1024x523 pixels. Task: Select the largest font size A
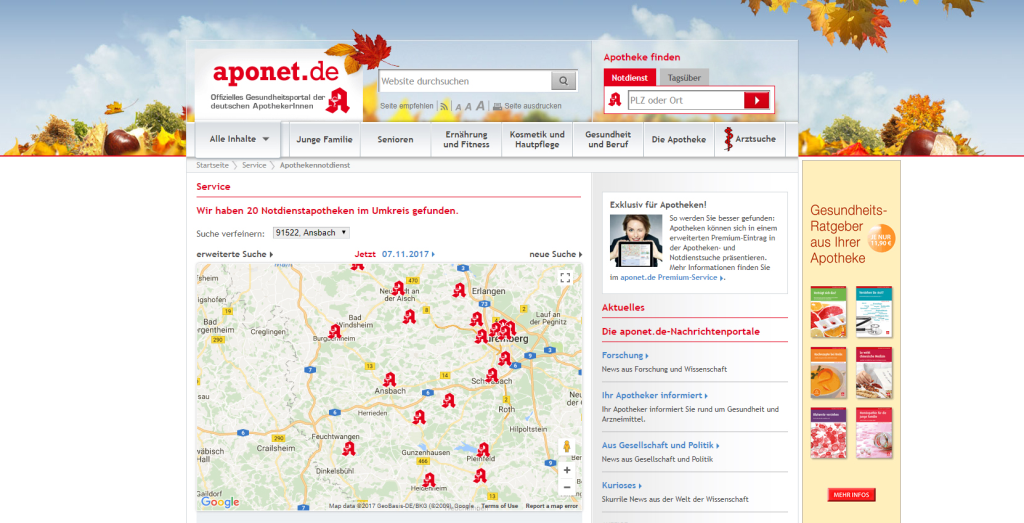480,105
